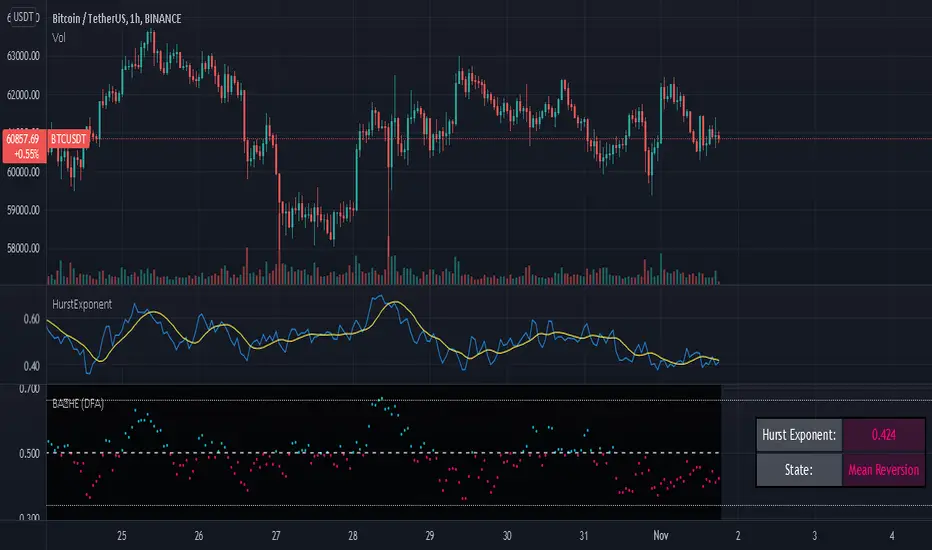Click the +0.55% change label
The height and width of the screenshot is (550, 932).
click(x=27, y=154)
